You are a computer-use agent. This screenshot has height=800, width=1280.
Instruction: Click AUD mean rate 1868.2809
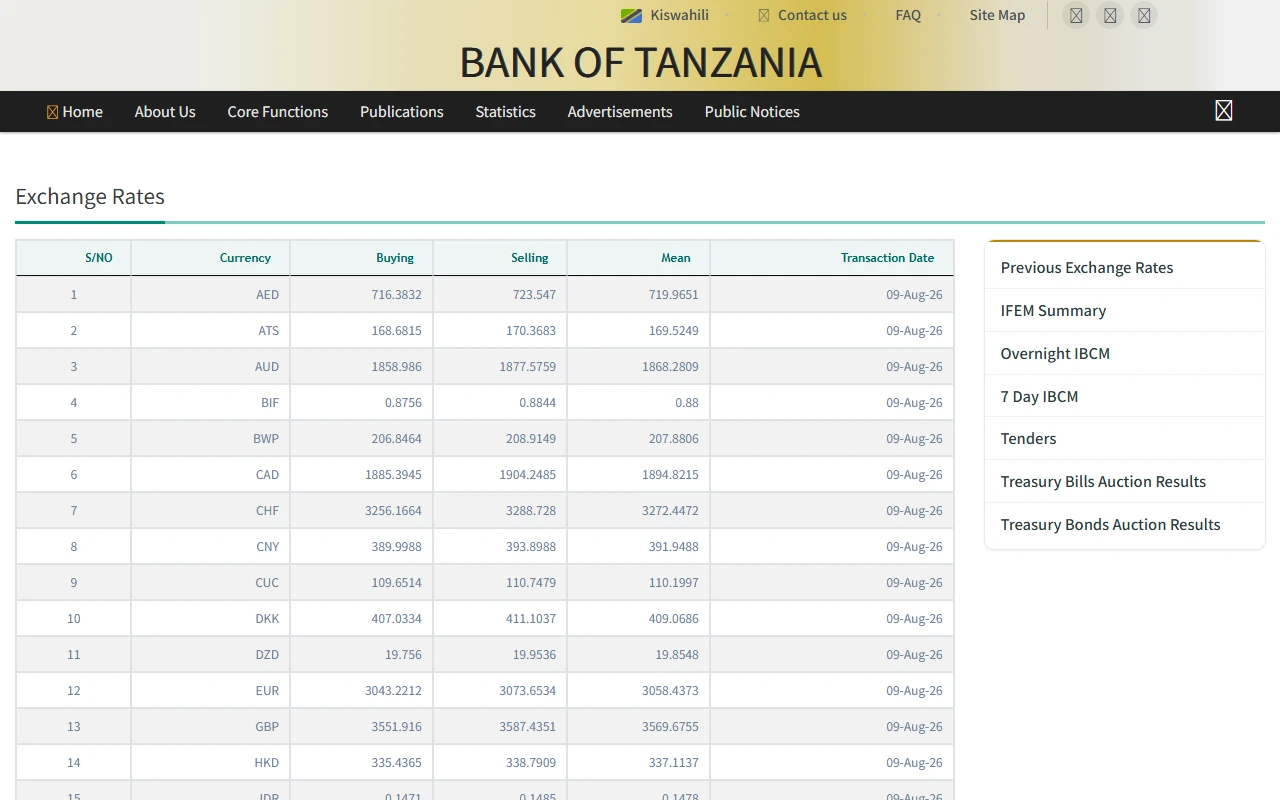coord(670,367)
